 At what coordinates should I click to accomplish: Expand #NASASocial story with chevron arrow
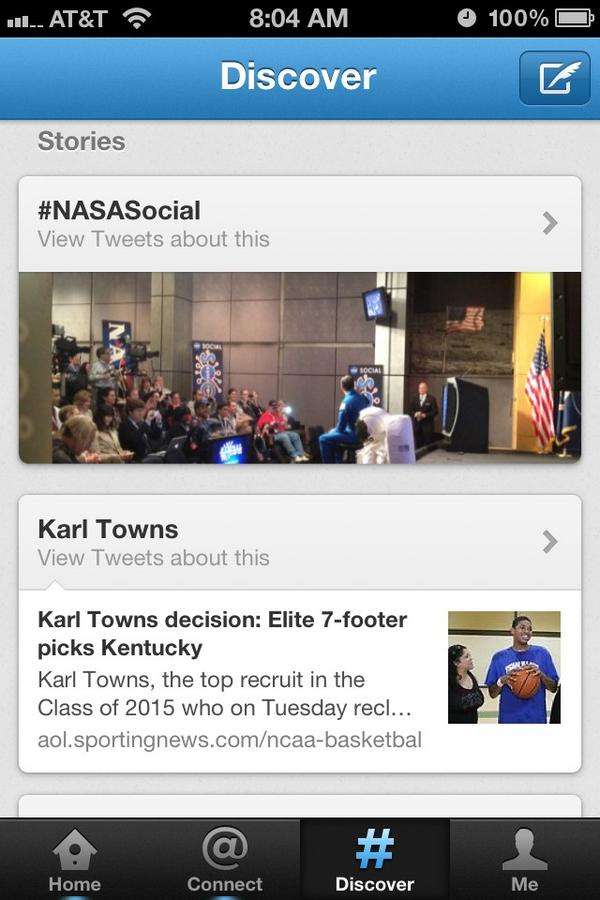pyautogui.click(x=549, y=223)
